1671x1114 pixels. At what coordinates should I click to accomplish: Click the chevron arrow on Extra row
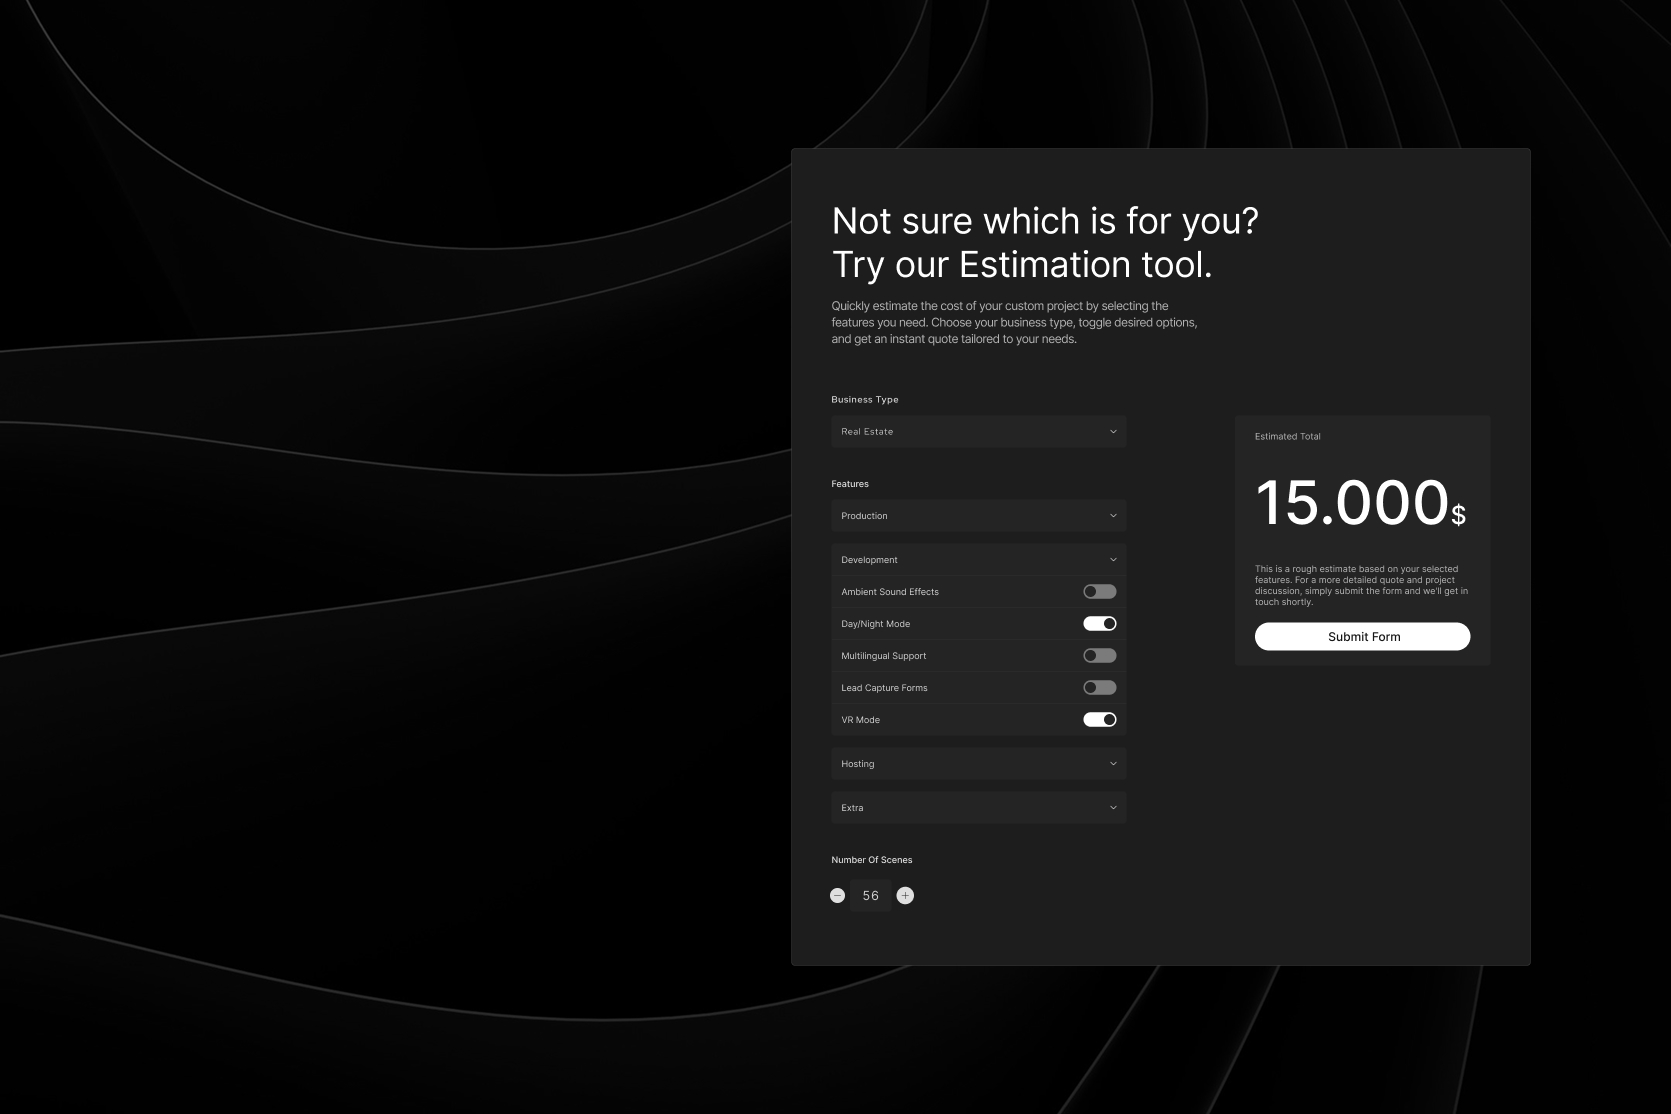coord(1113,808)
